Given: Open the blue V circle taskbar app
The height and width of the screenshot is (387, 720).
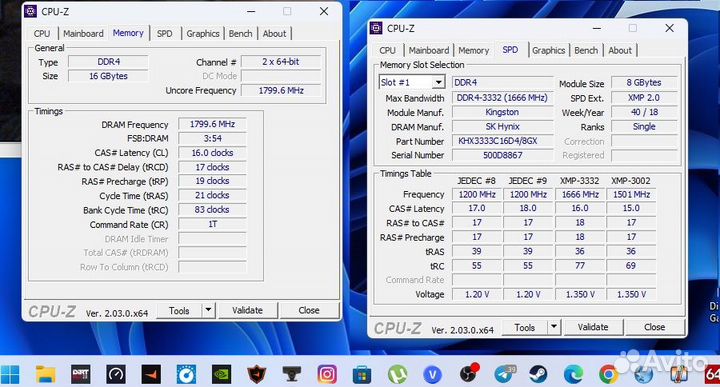Looking at the screenshot, I should pos(432,375).
